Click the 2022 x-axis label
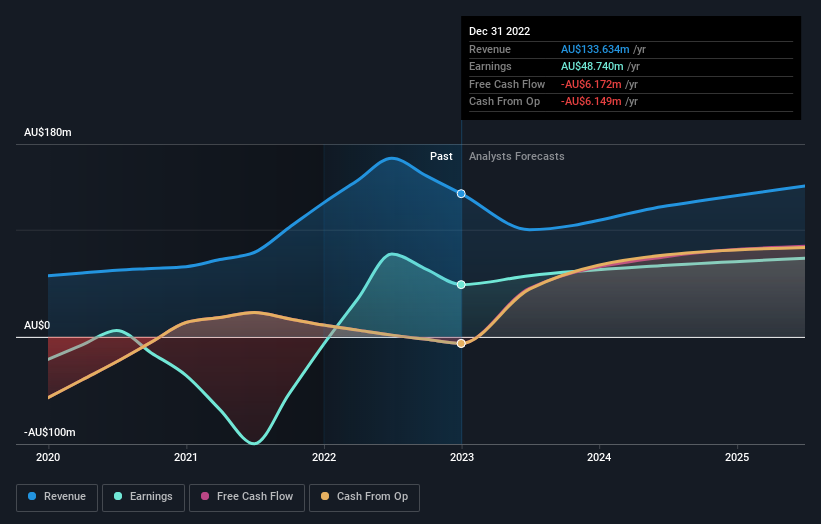 [x=324, y=457]
